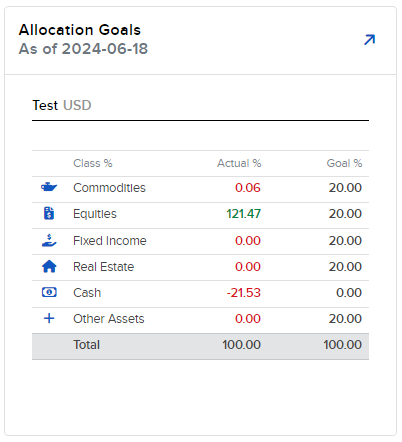Click the Equities document icon

49,213
